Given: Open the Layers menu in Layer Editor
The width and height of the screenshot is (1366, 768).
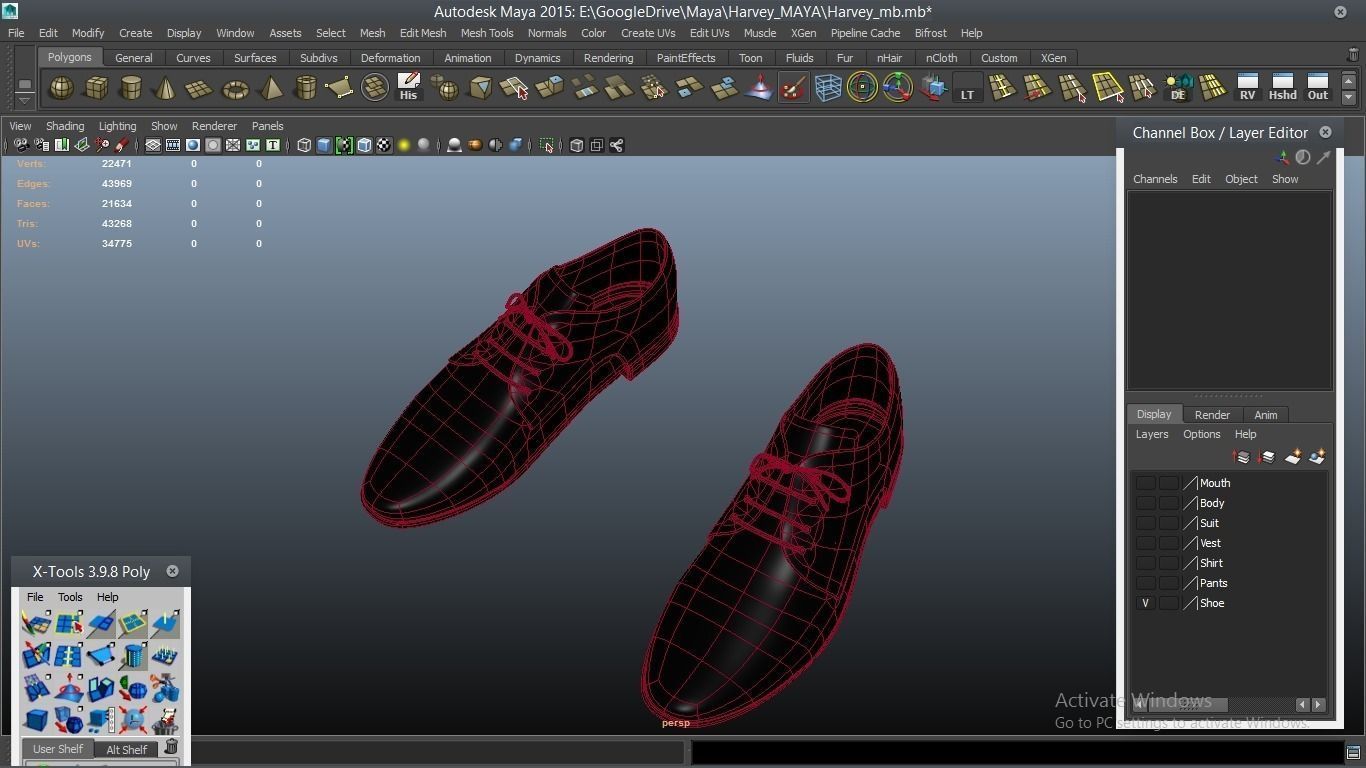Looking at the screenshot, I should [x=1152, y=434].
